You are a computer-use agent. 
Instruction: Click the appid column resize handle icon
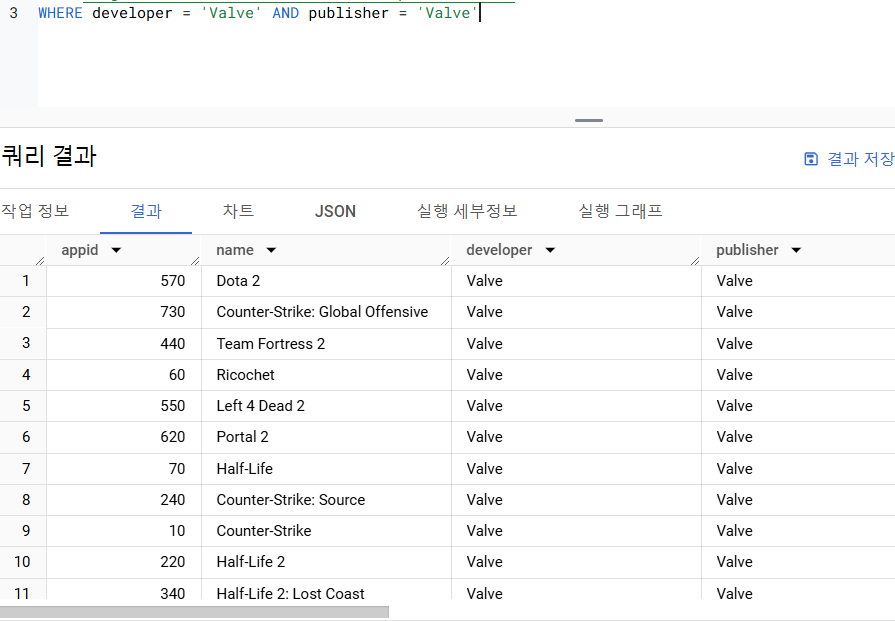[195, 261]
